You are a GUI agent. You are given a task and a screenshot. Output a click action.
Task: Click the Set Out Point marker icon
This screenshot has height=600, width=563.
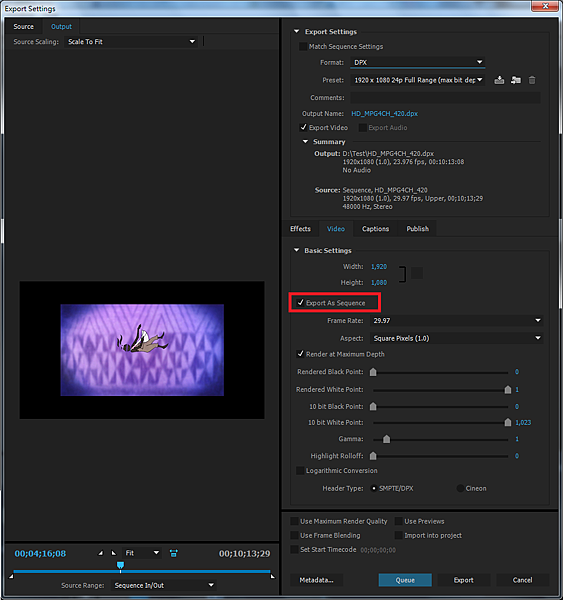[x=114, y=553]
